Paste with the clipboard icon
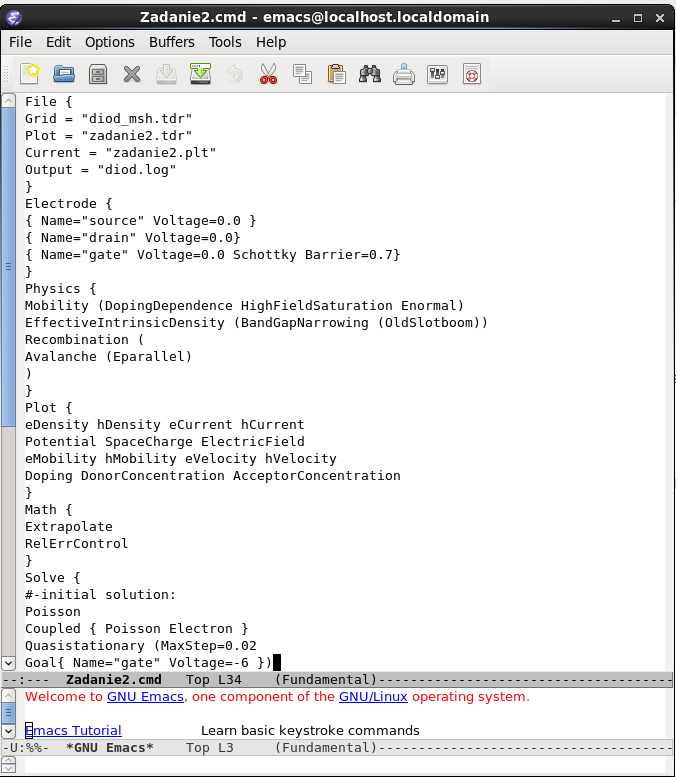This screenshot has height=777, width=676. click(x=337, y=74)
